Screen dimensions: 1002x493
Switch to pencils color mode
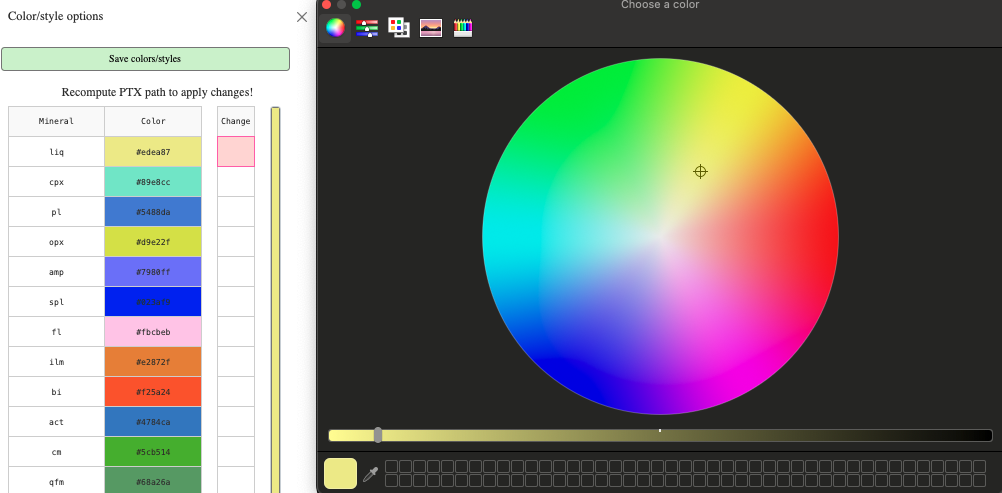pos(463,28)
